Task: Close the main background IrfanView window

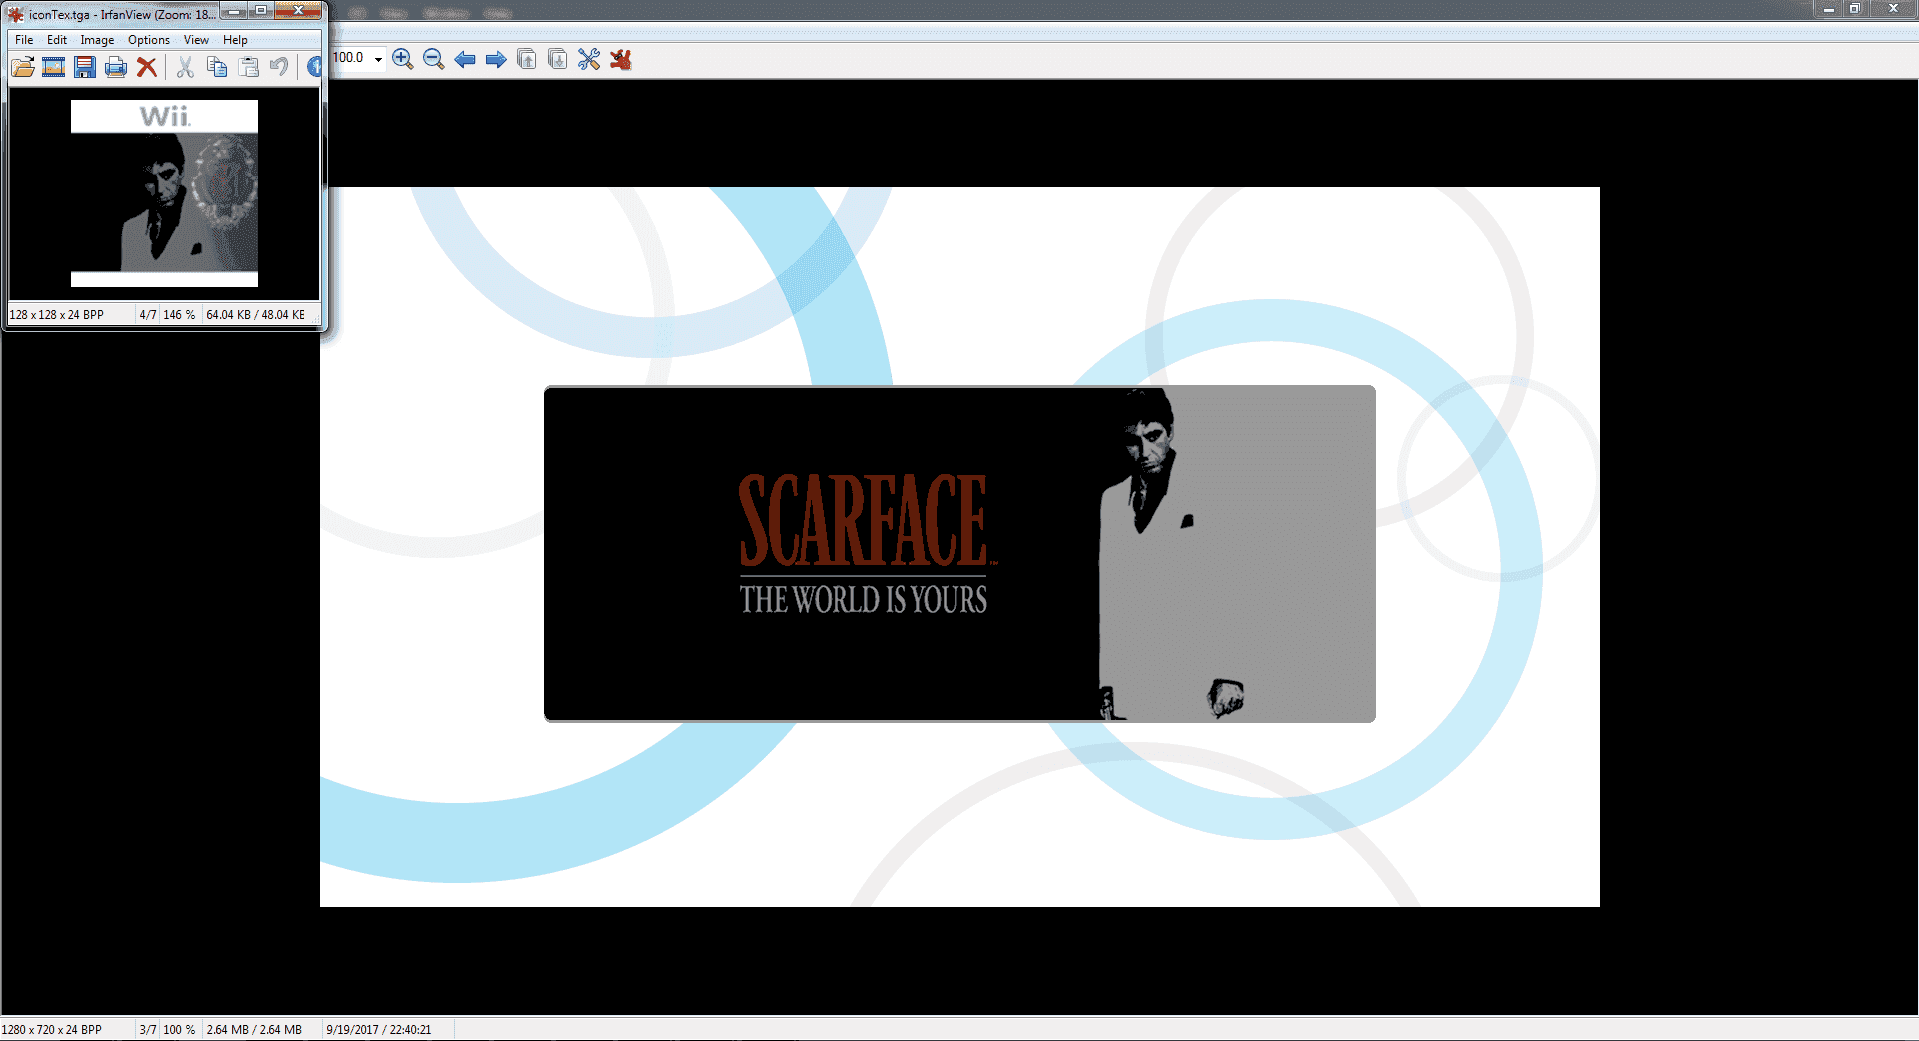Action: pyautogui.click(x=1893, y=9)
